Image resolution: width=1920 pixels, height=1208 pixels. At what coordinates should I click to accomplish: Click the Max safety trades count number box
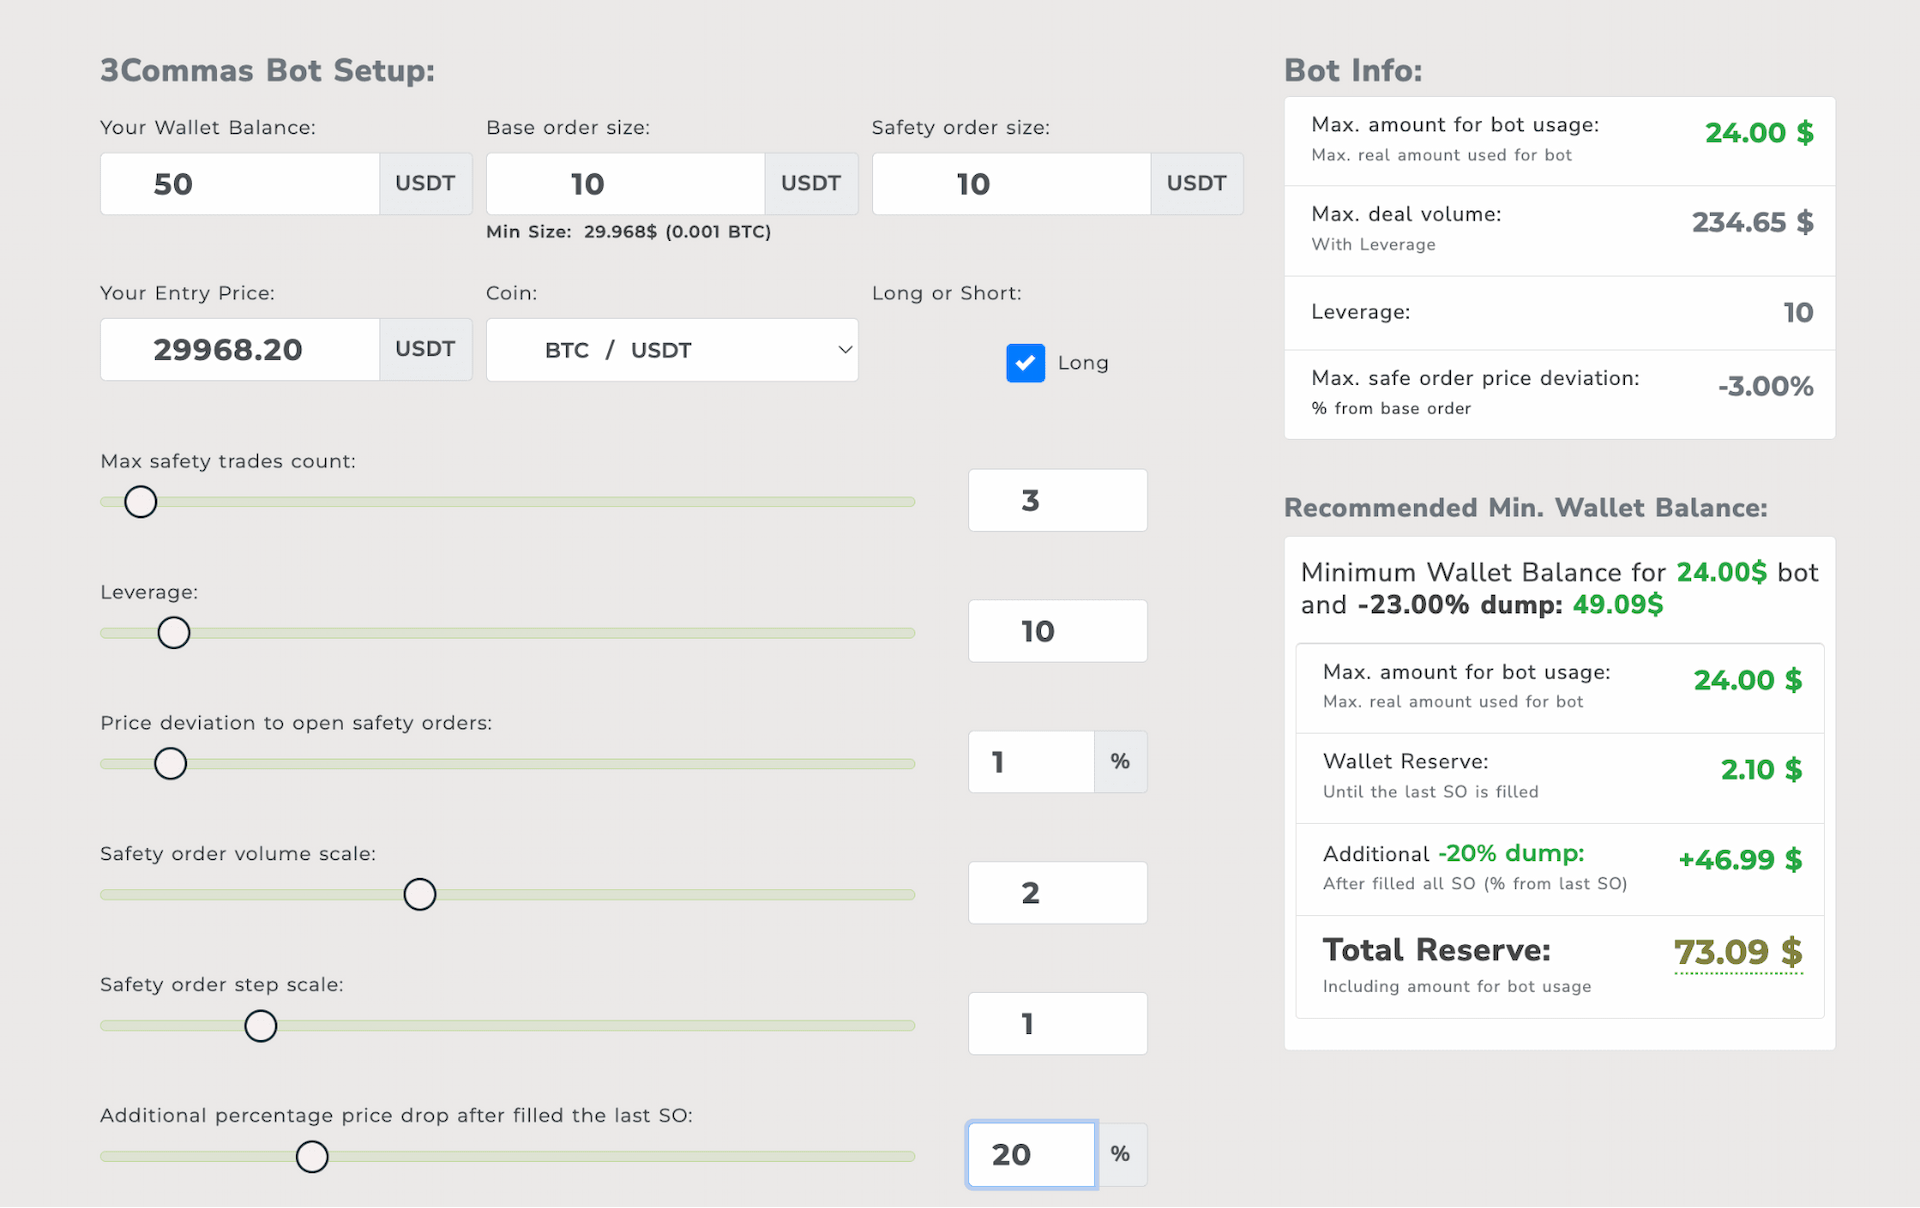[1057, 501]
